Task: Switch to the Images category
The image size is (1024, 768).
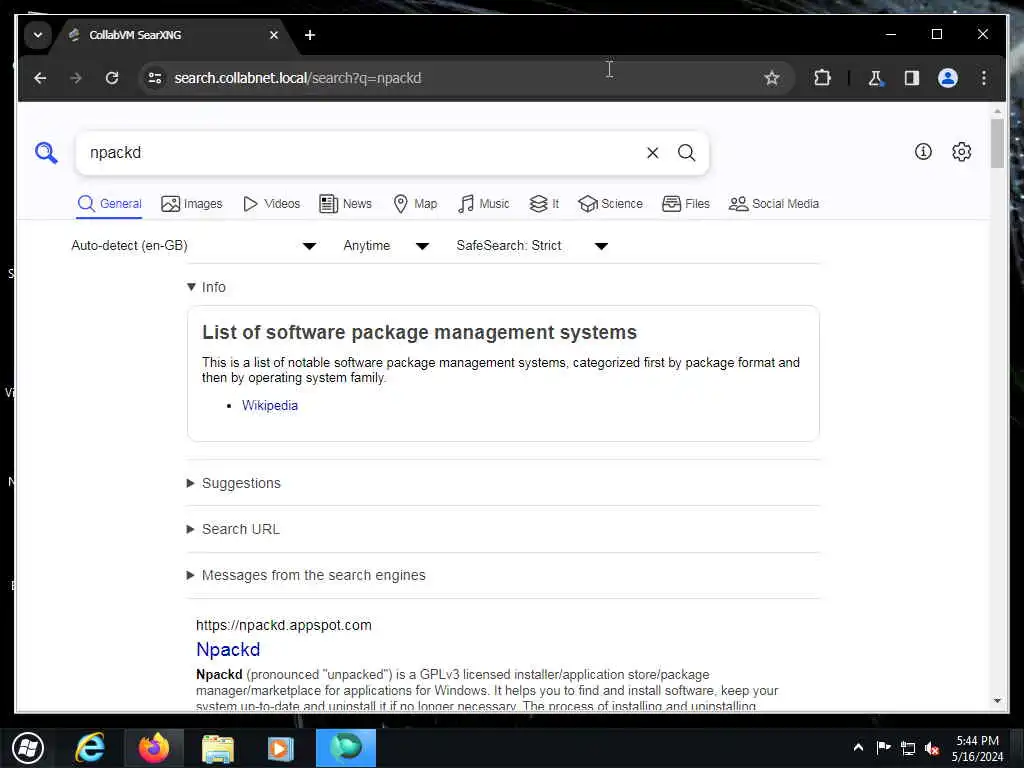Action: pyautogui.click(x=192, y=204)
